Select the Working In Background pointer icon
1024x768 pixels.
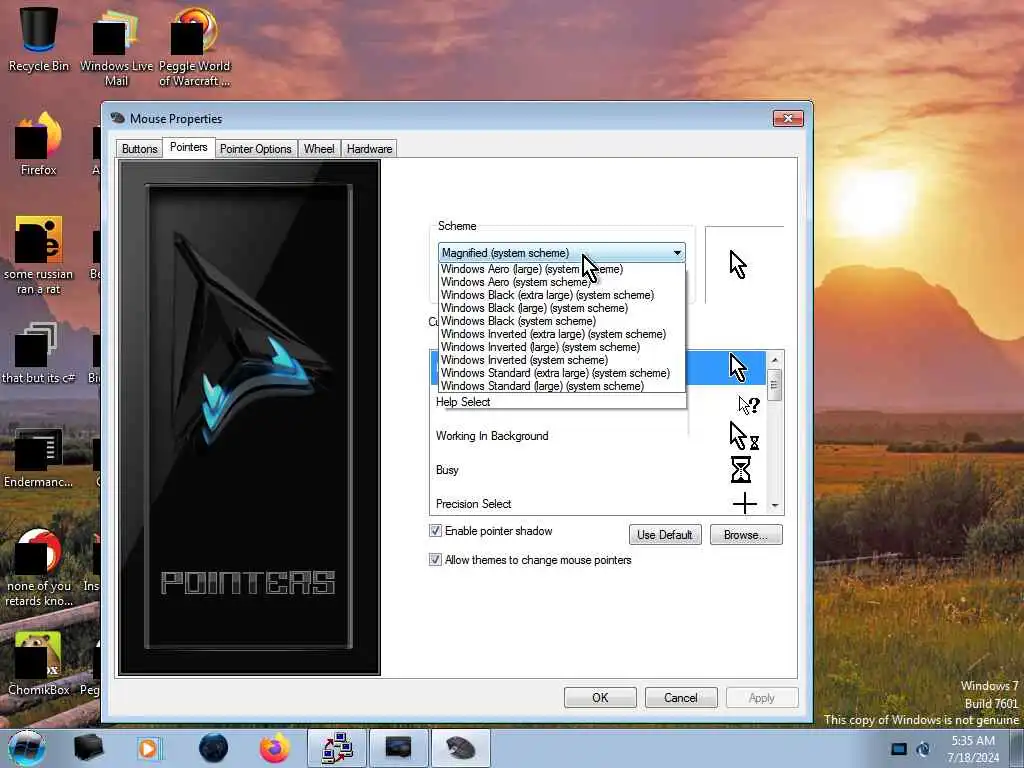point(744,436)
